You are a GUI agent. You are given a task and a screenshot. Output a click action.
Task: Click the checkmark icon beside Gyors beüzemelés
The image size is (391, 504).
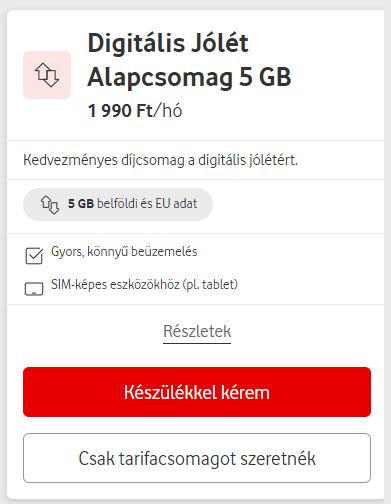tap(34, 256)
